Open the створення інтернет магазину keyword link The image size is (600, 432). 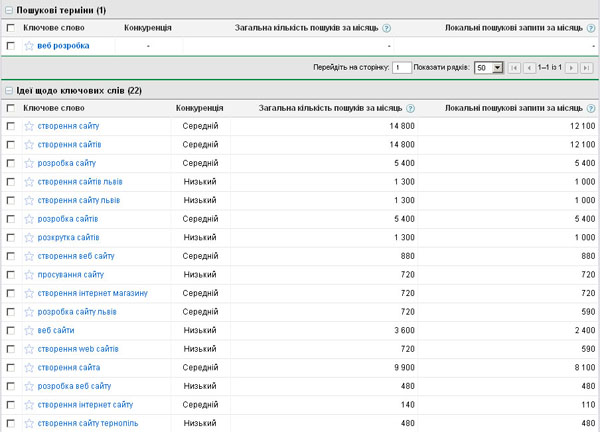93,293
